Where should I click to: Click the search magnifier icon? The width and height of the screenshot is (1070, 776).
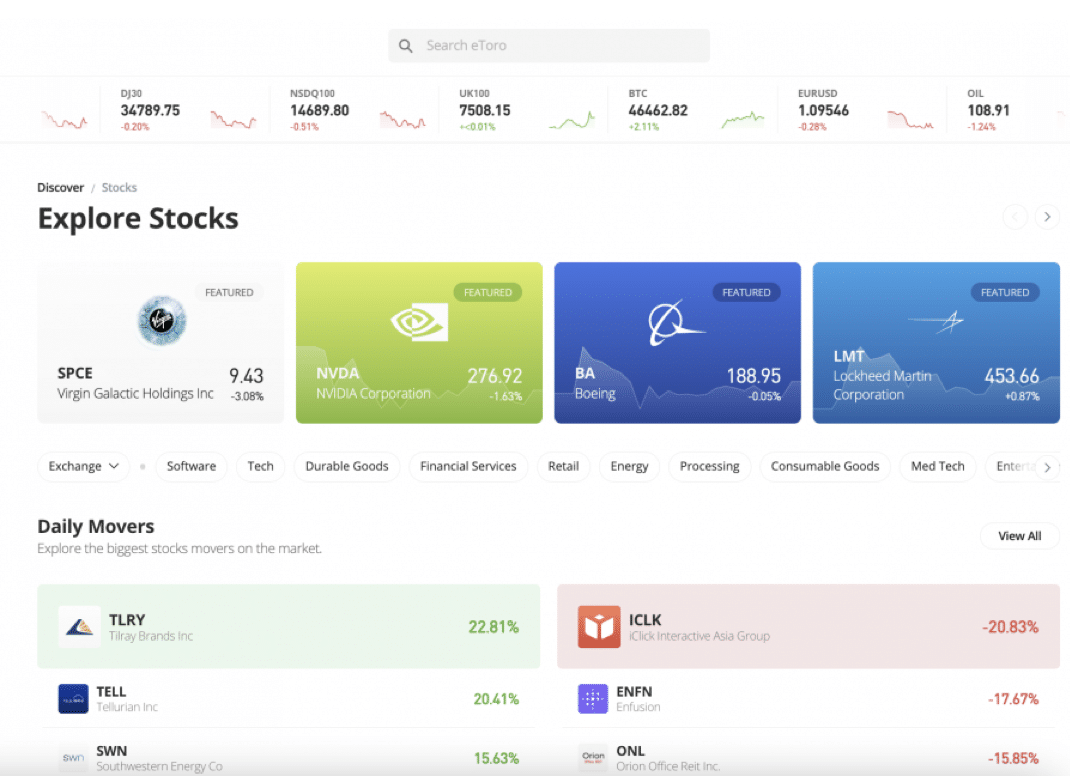(x=406, y=46)
